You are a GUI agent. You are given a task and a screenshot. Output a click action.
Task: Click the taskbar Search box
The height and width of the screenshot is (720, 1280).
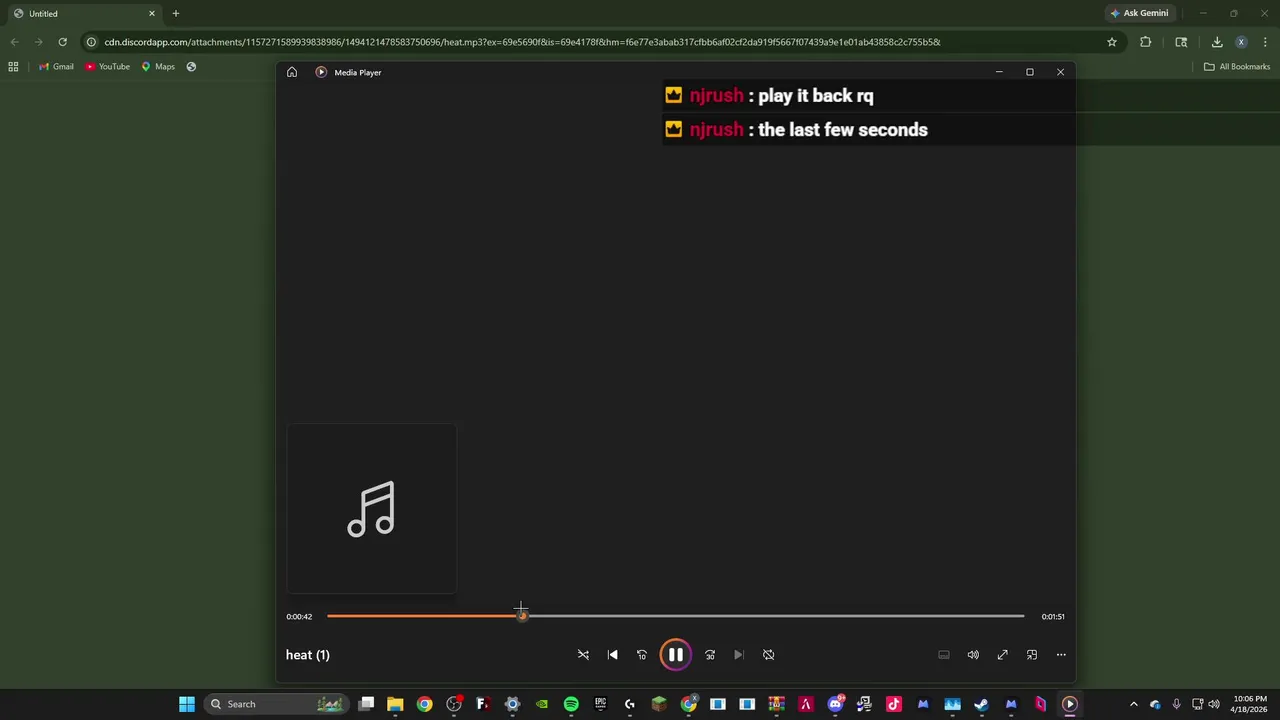pos(277,704)
